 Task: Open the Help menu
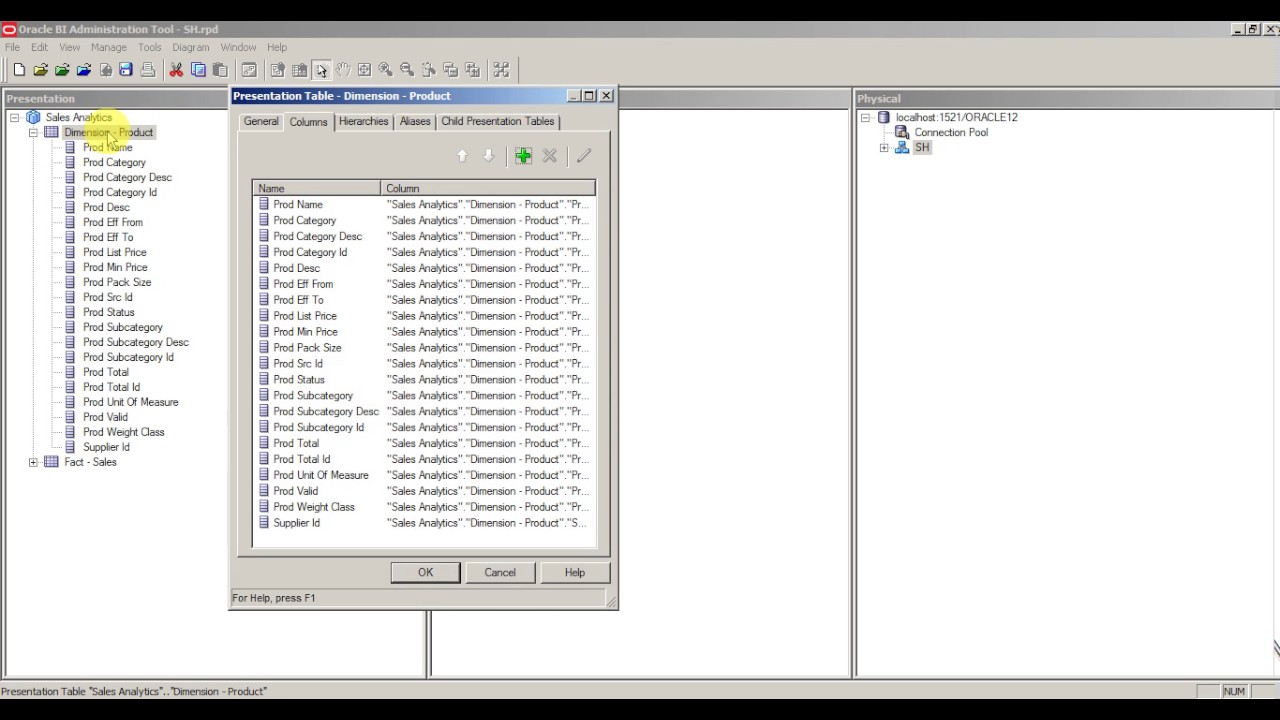click(277, 47)
